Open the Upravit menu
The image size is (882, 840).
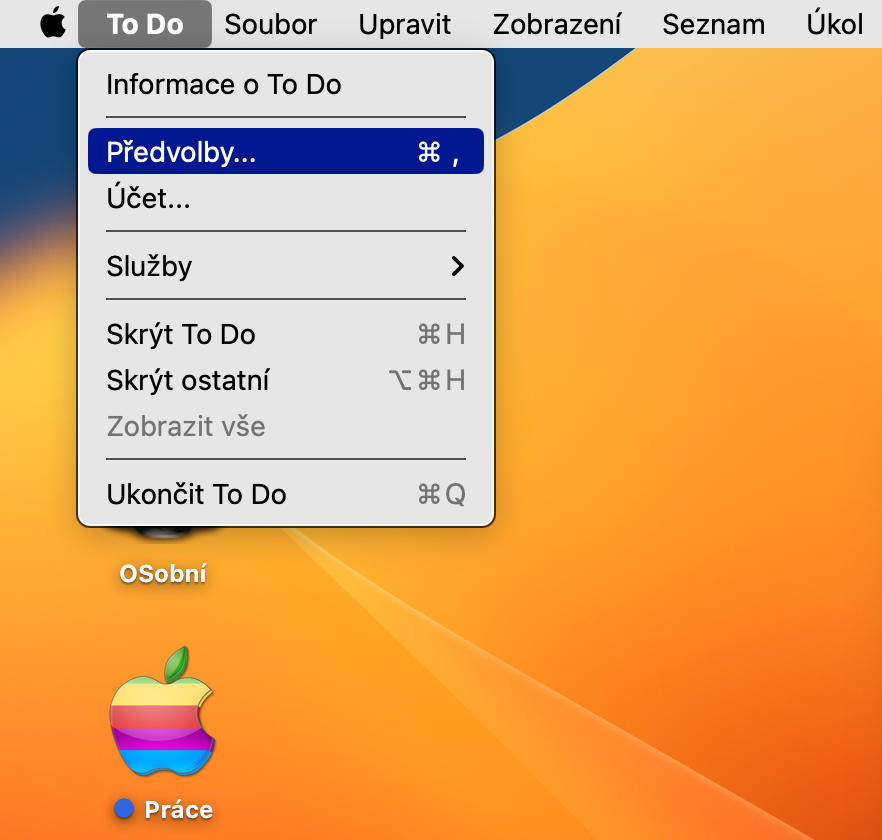[404, 24]
